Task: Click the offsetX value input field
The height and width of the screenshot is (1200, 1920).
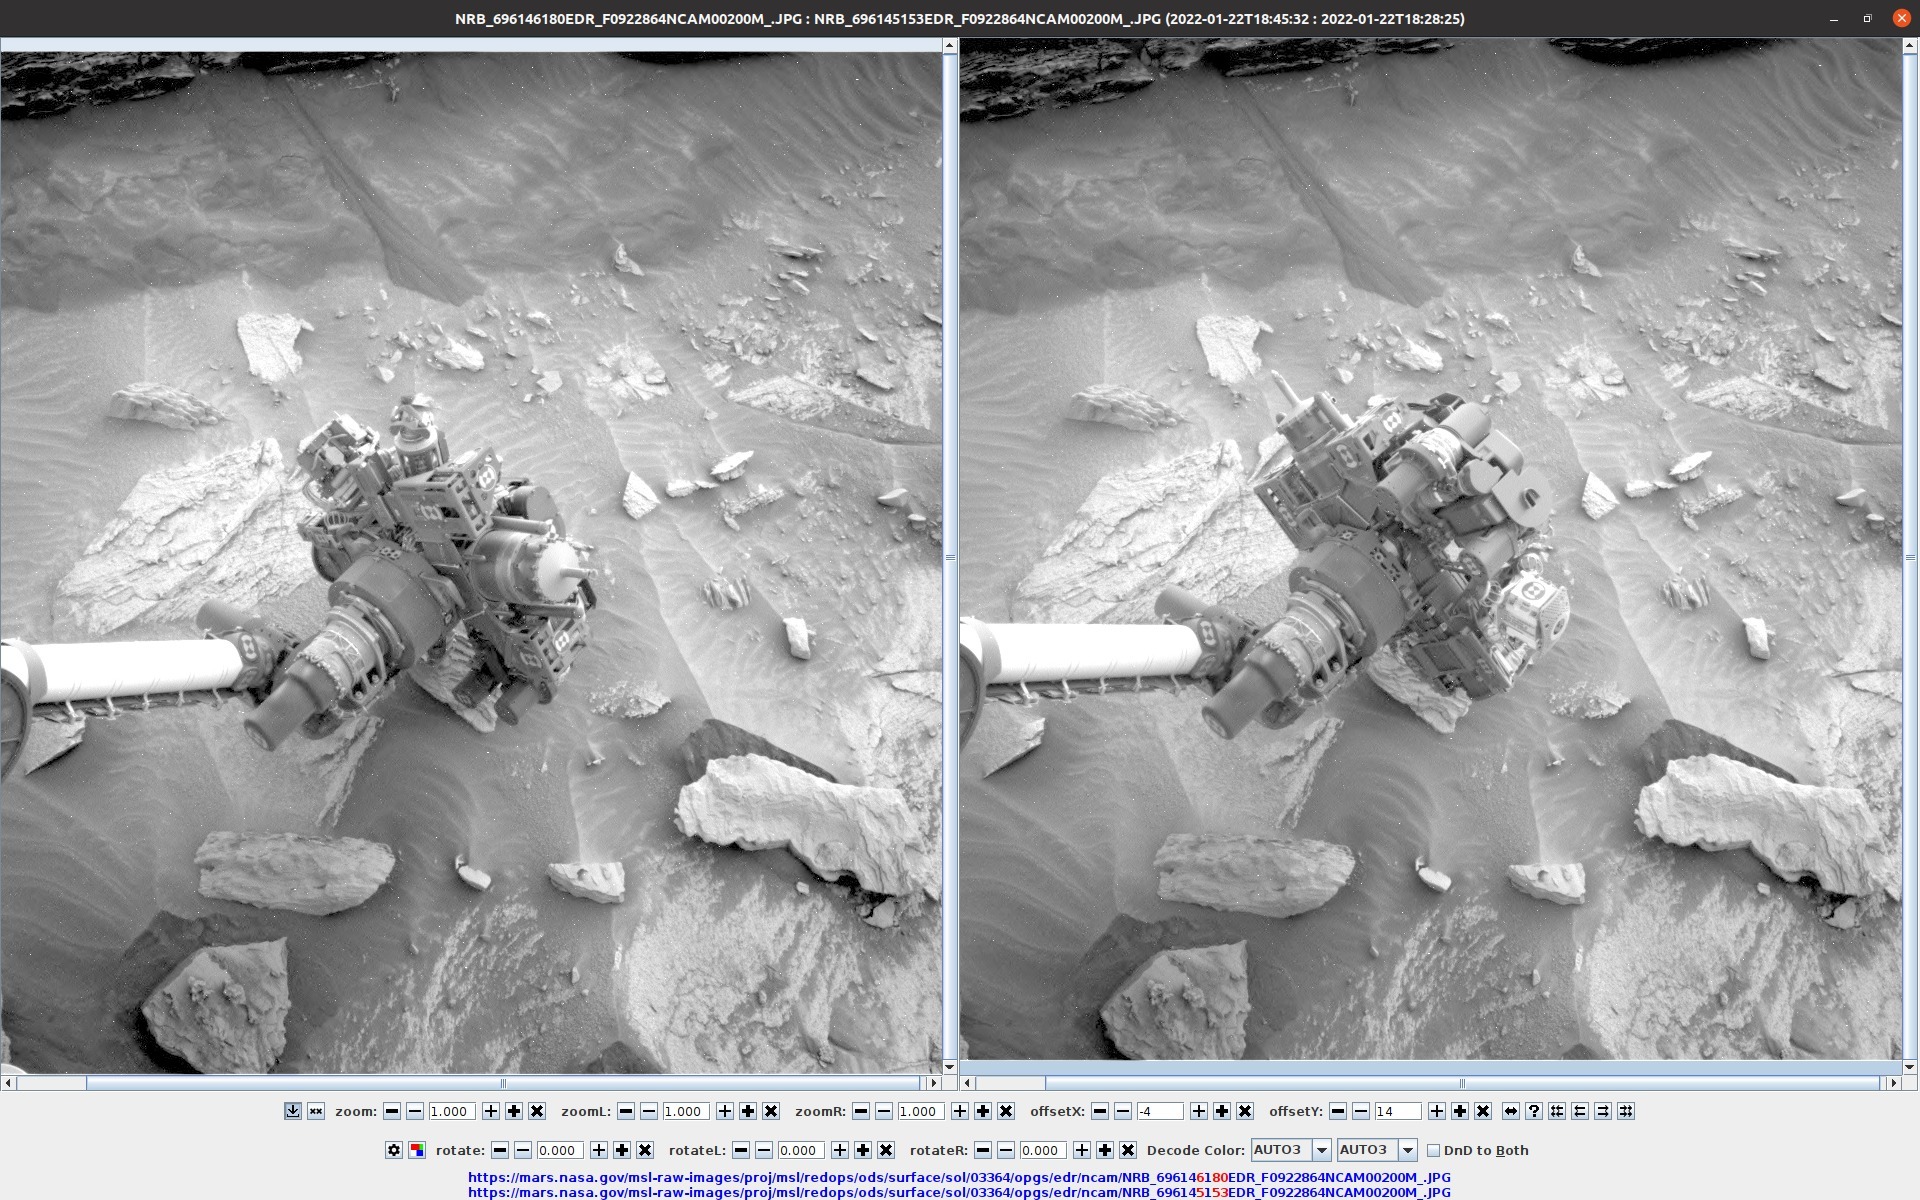Action: (1160, 1111)
